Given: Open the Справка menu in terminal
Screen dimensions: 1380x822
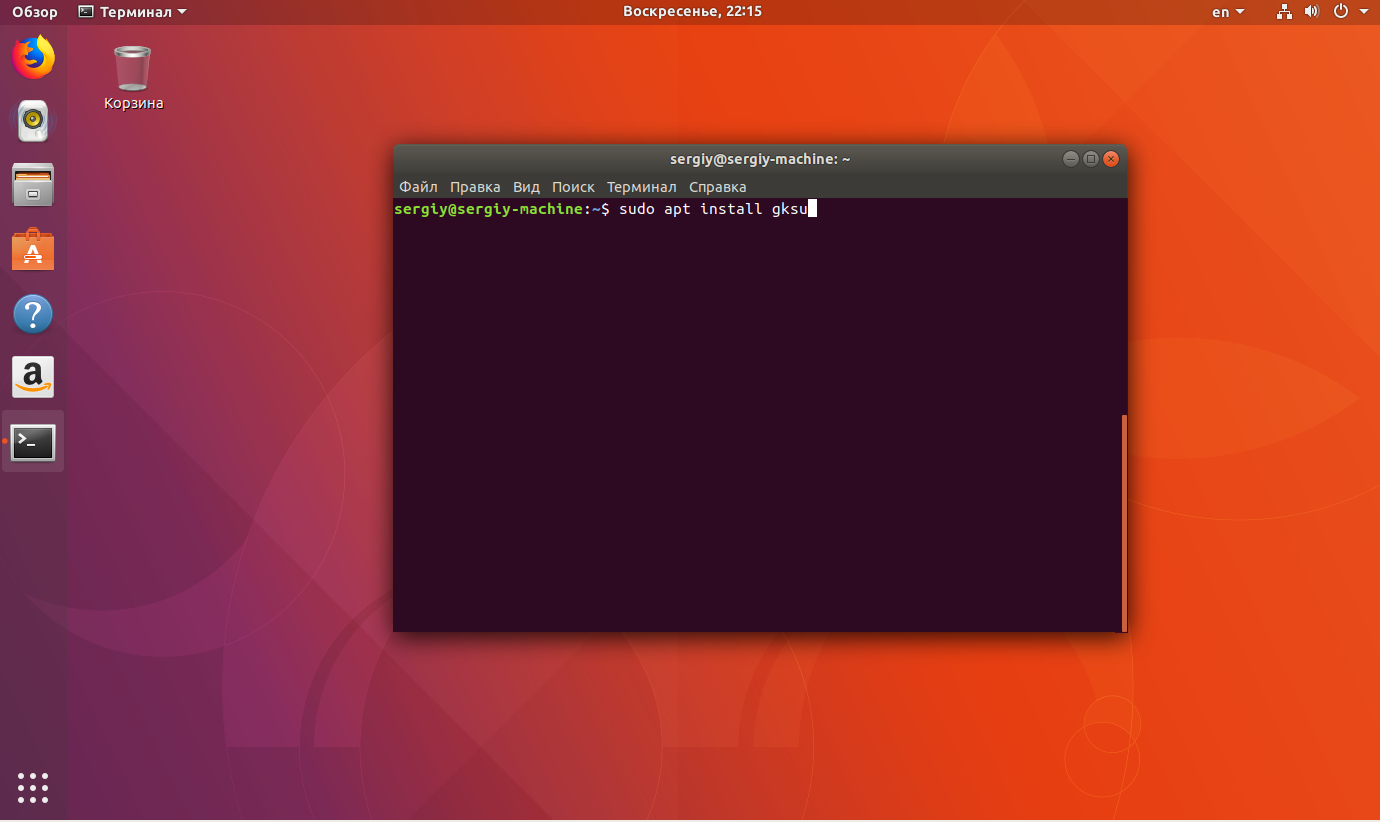Looking at the screenshot, I should pyautogui.click(x=717, y=187).
